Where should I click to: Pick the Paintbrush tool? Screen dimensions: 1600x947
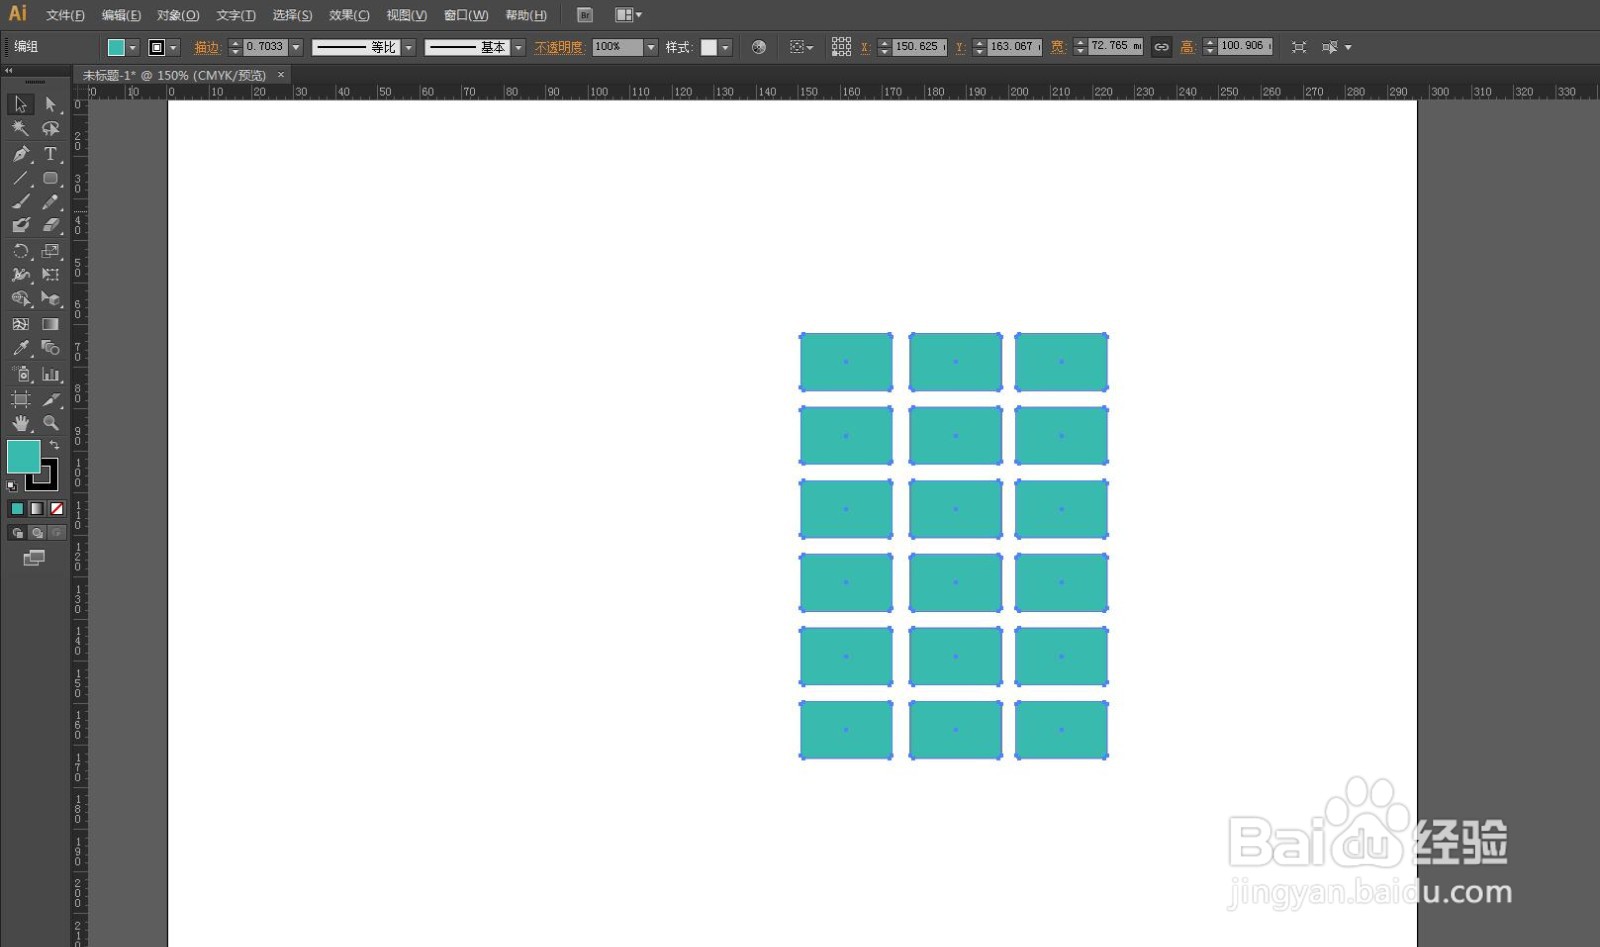[20, 202]
